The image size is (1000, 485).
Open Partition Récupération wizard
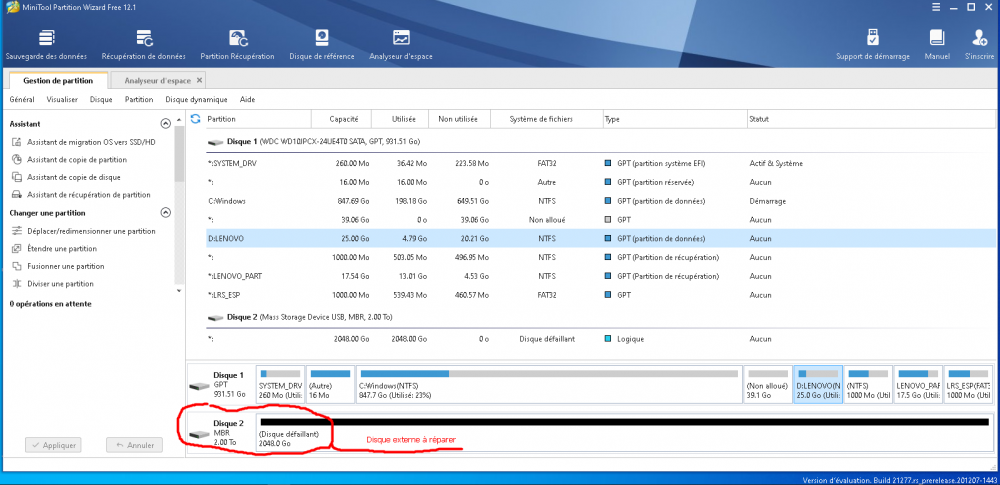pyautogui.click(x=237, y=44)
